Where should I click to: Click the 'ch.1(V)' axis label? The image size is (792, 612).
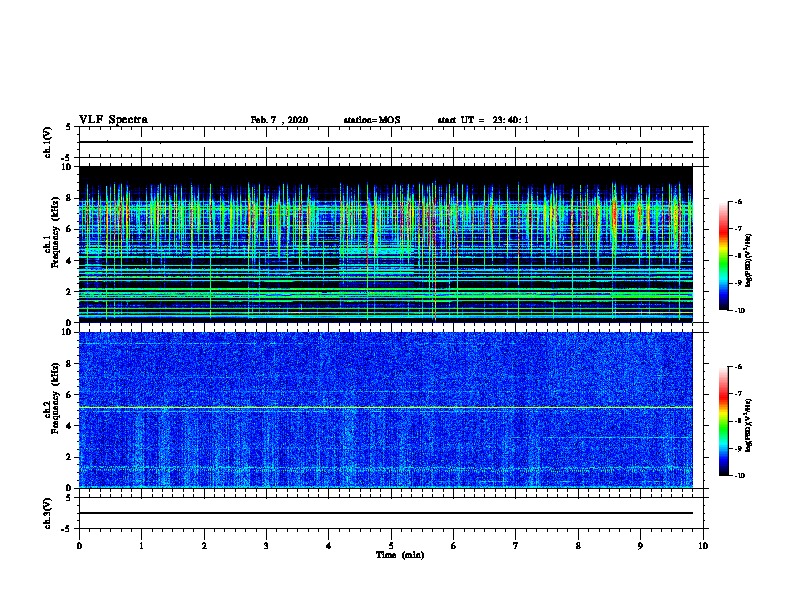point(48,142)
